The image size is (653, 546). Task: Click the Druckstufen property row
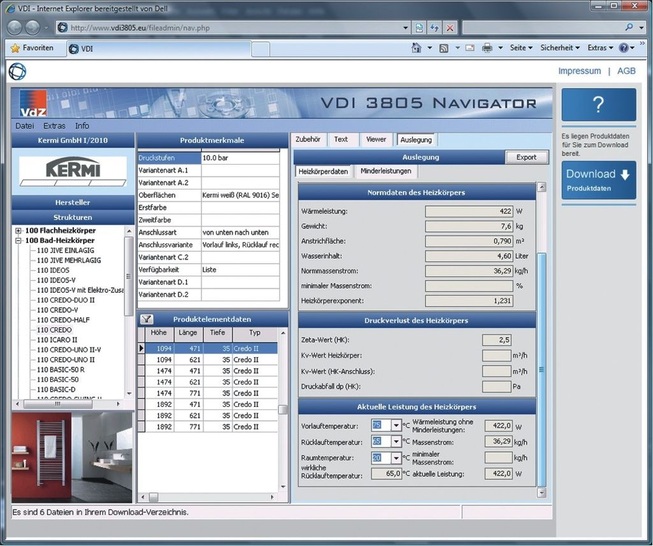(209, 158)
